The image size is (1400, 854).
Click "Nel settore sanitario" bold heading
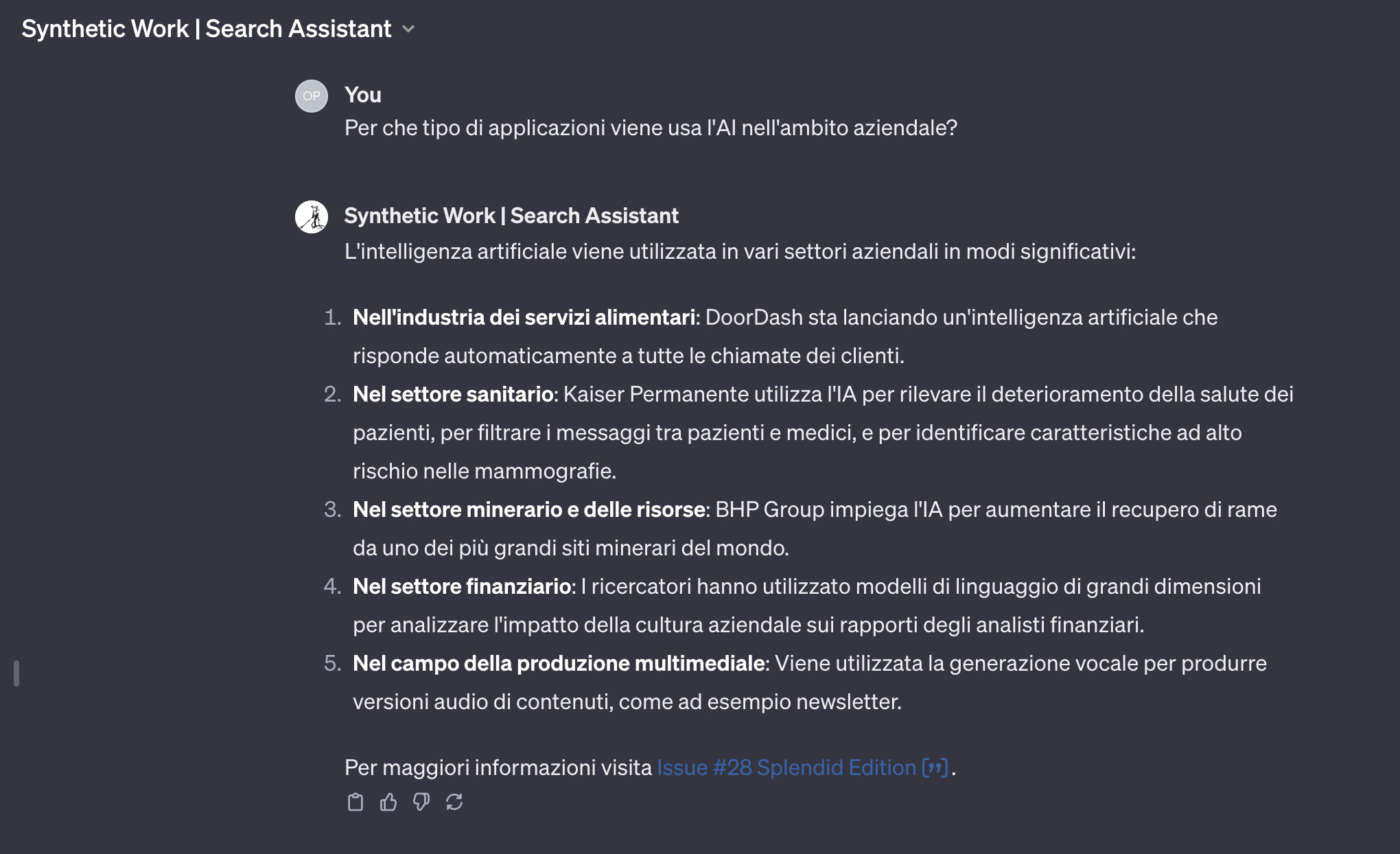coord(453,395)
